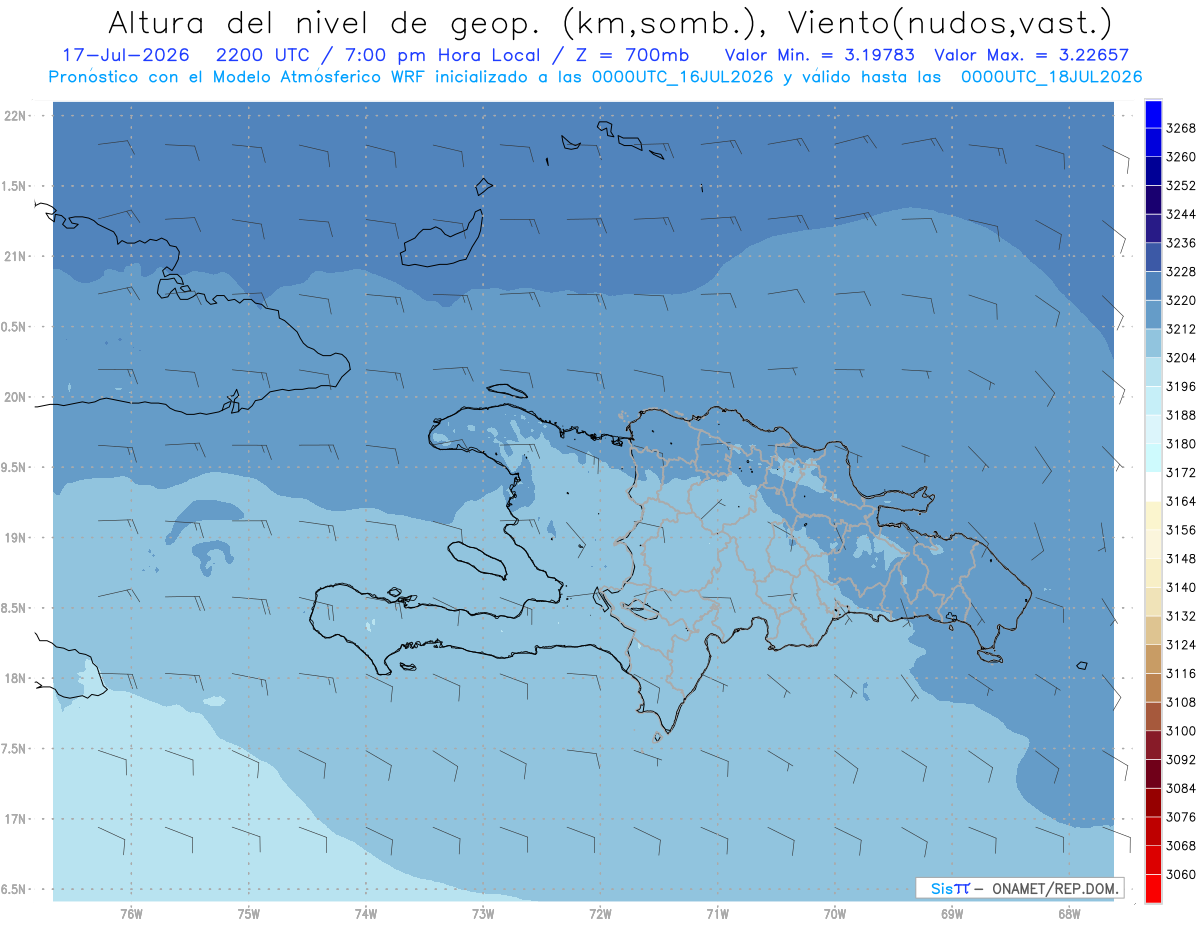Click the longitude axis label '71W'

pos(717,914)
